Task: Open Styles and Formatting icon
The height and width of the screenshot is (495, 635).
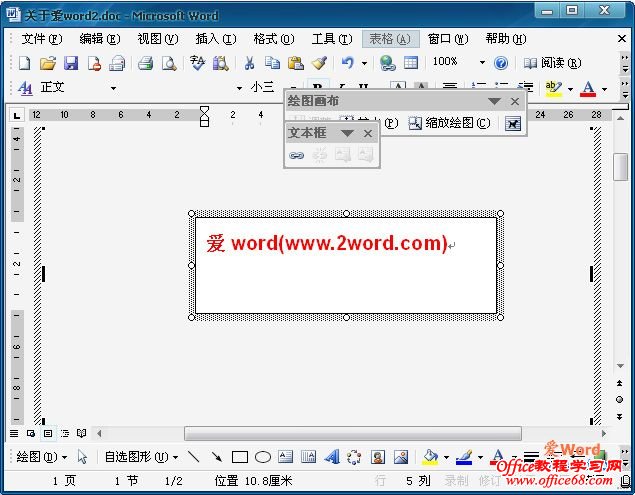Action: 25,87
